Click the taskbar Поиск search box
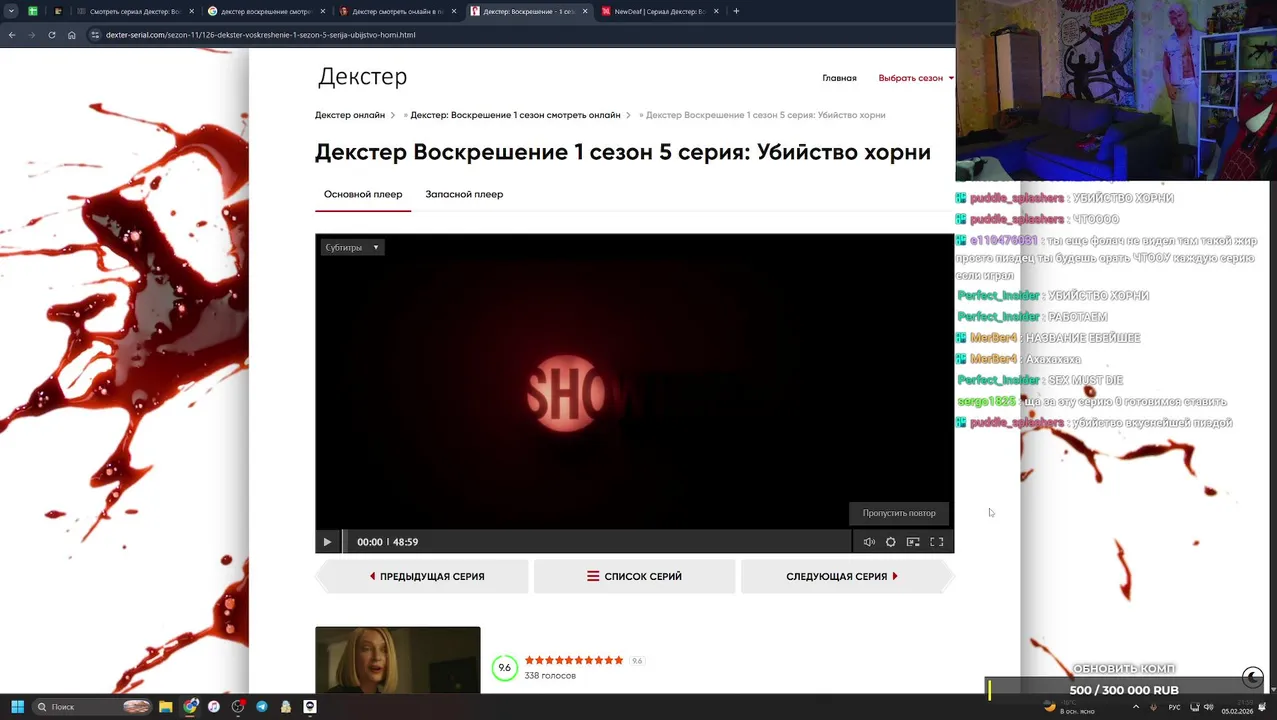Screen dimensions: 1277x720 (x=92, y=706)
